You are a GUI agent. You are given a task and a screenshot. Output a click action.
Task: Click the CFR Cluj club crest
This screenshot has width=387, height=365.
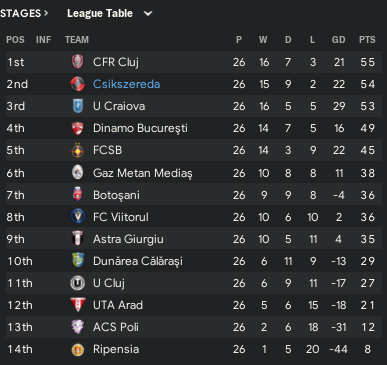78,62
